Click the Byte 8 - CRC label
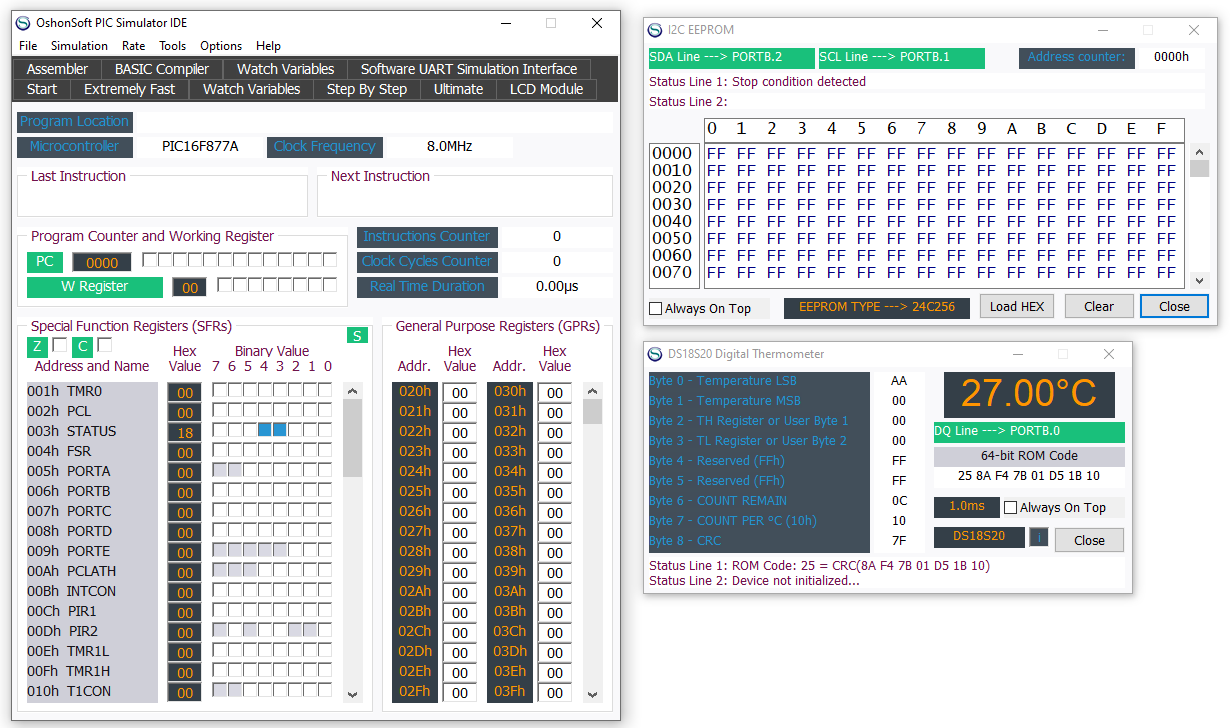The height and width of the screenshot is (728, 1230). click(x=685, y=541)
